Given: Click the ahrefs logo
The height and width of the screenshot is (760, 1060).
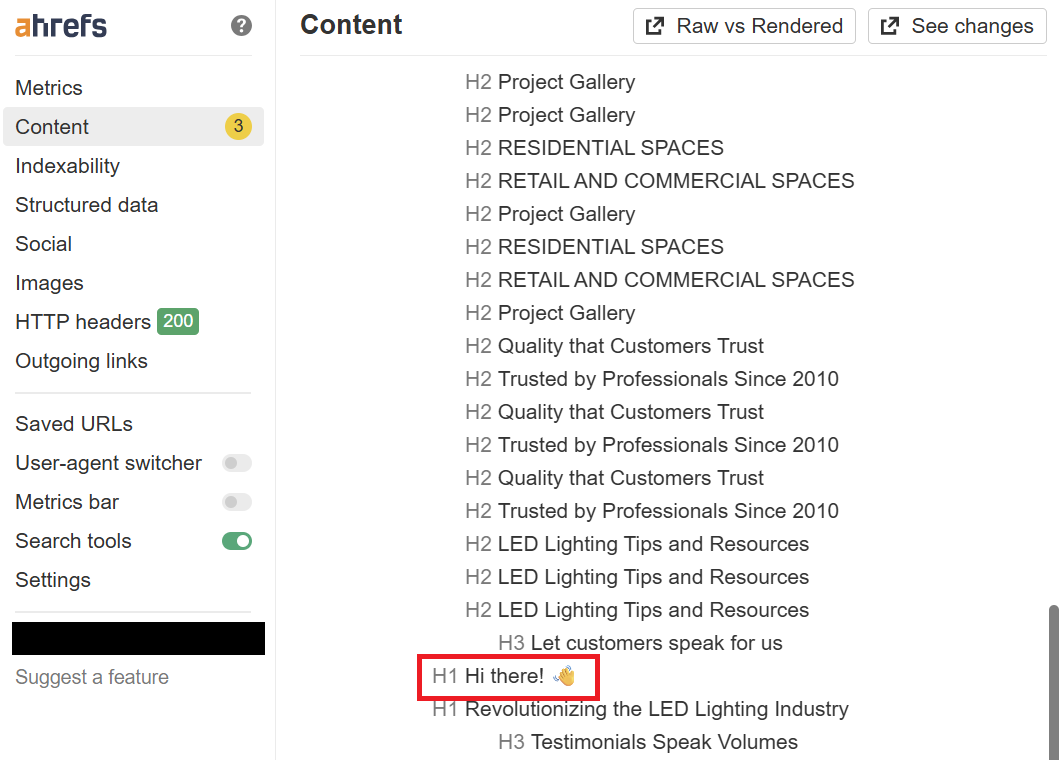Looking at the screenshot, I should point(61,26).
